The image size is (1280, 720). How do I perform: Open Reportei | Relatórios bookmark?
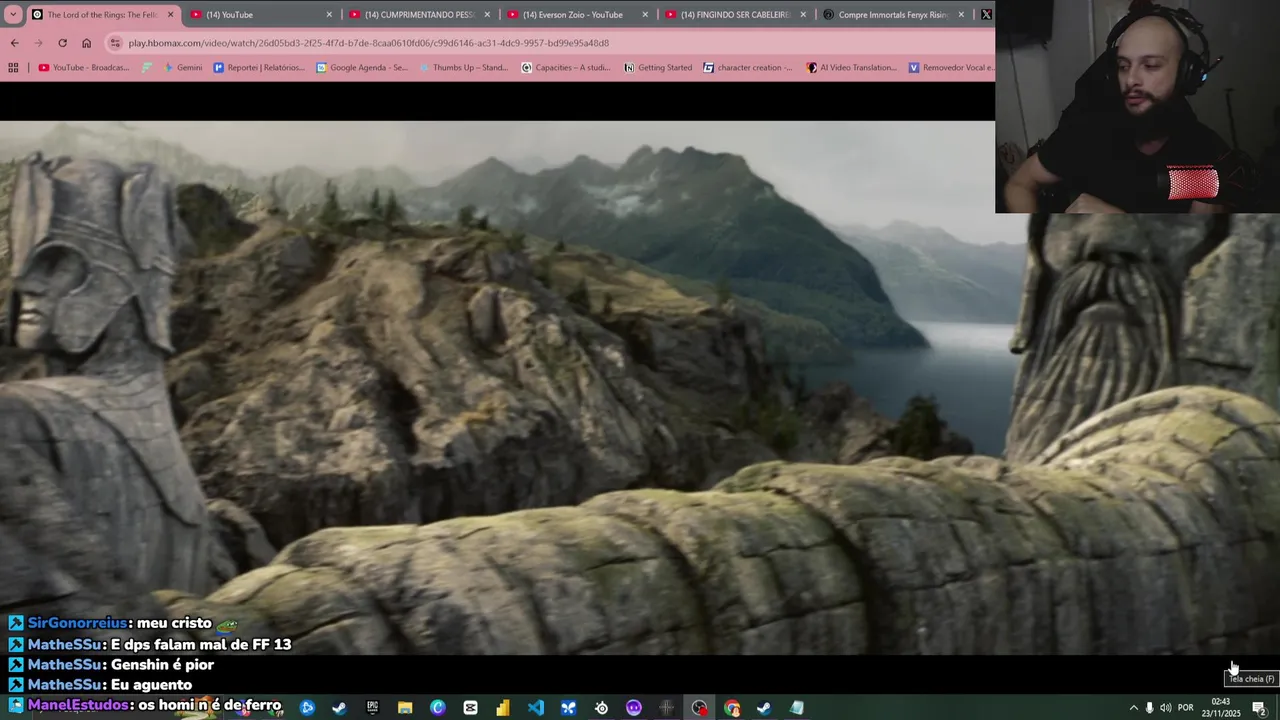[x=258, y=68]
